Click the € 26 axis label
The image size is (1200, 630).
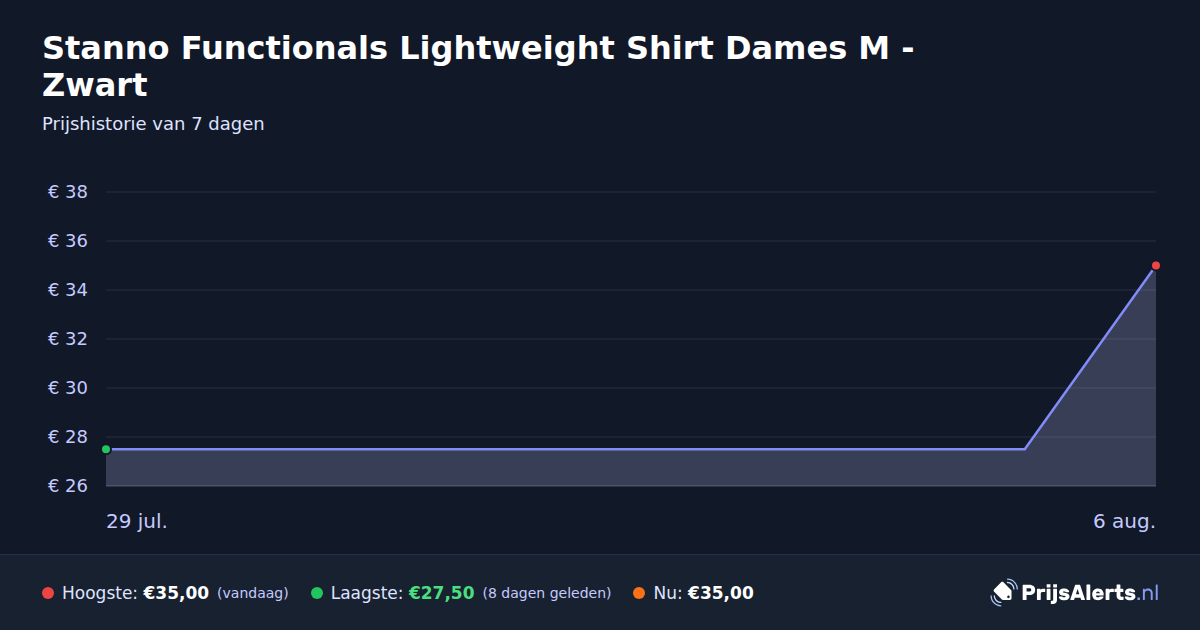(x=68, y=486)
